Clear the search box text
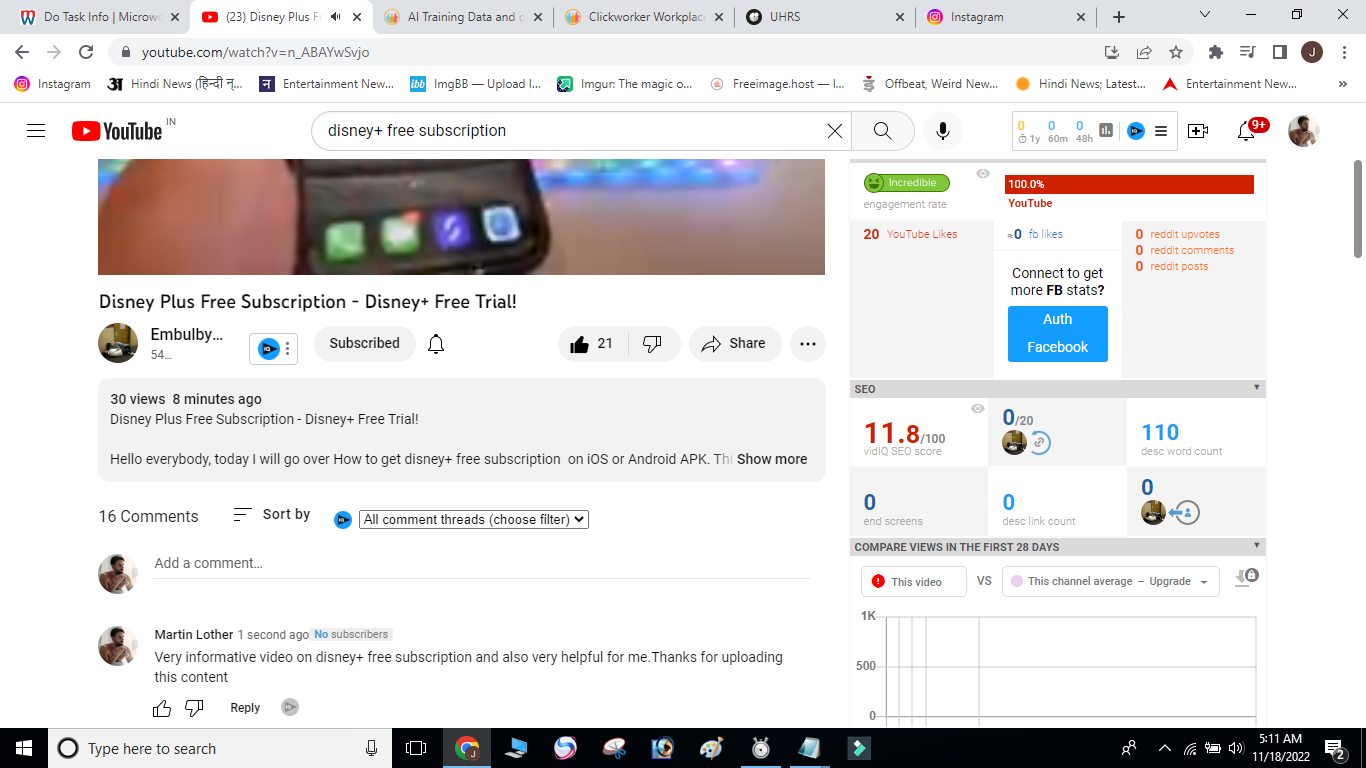Image resolution: width=1366 pixels, height=768 pixels. [835, 131]
